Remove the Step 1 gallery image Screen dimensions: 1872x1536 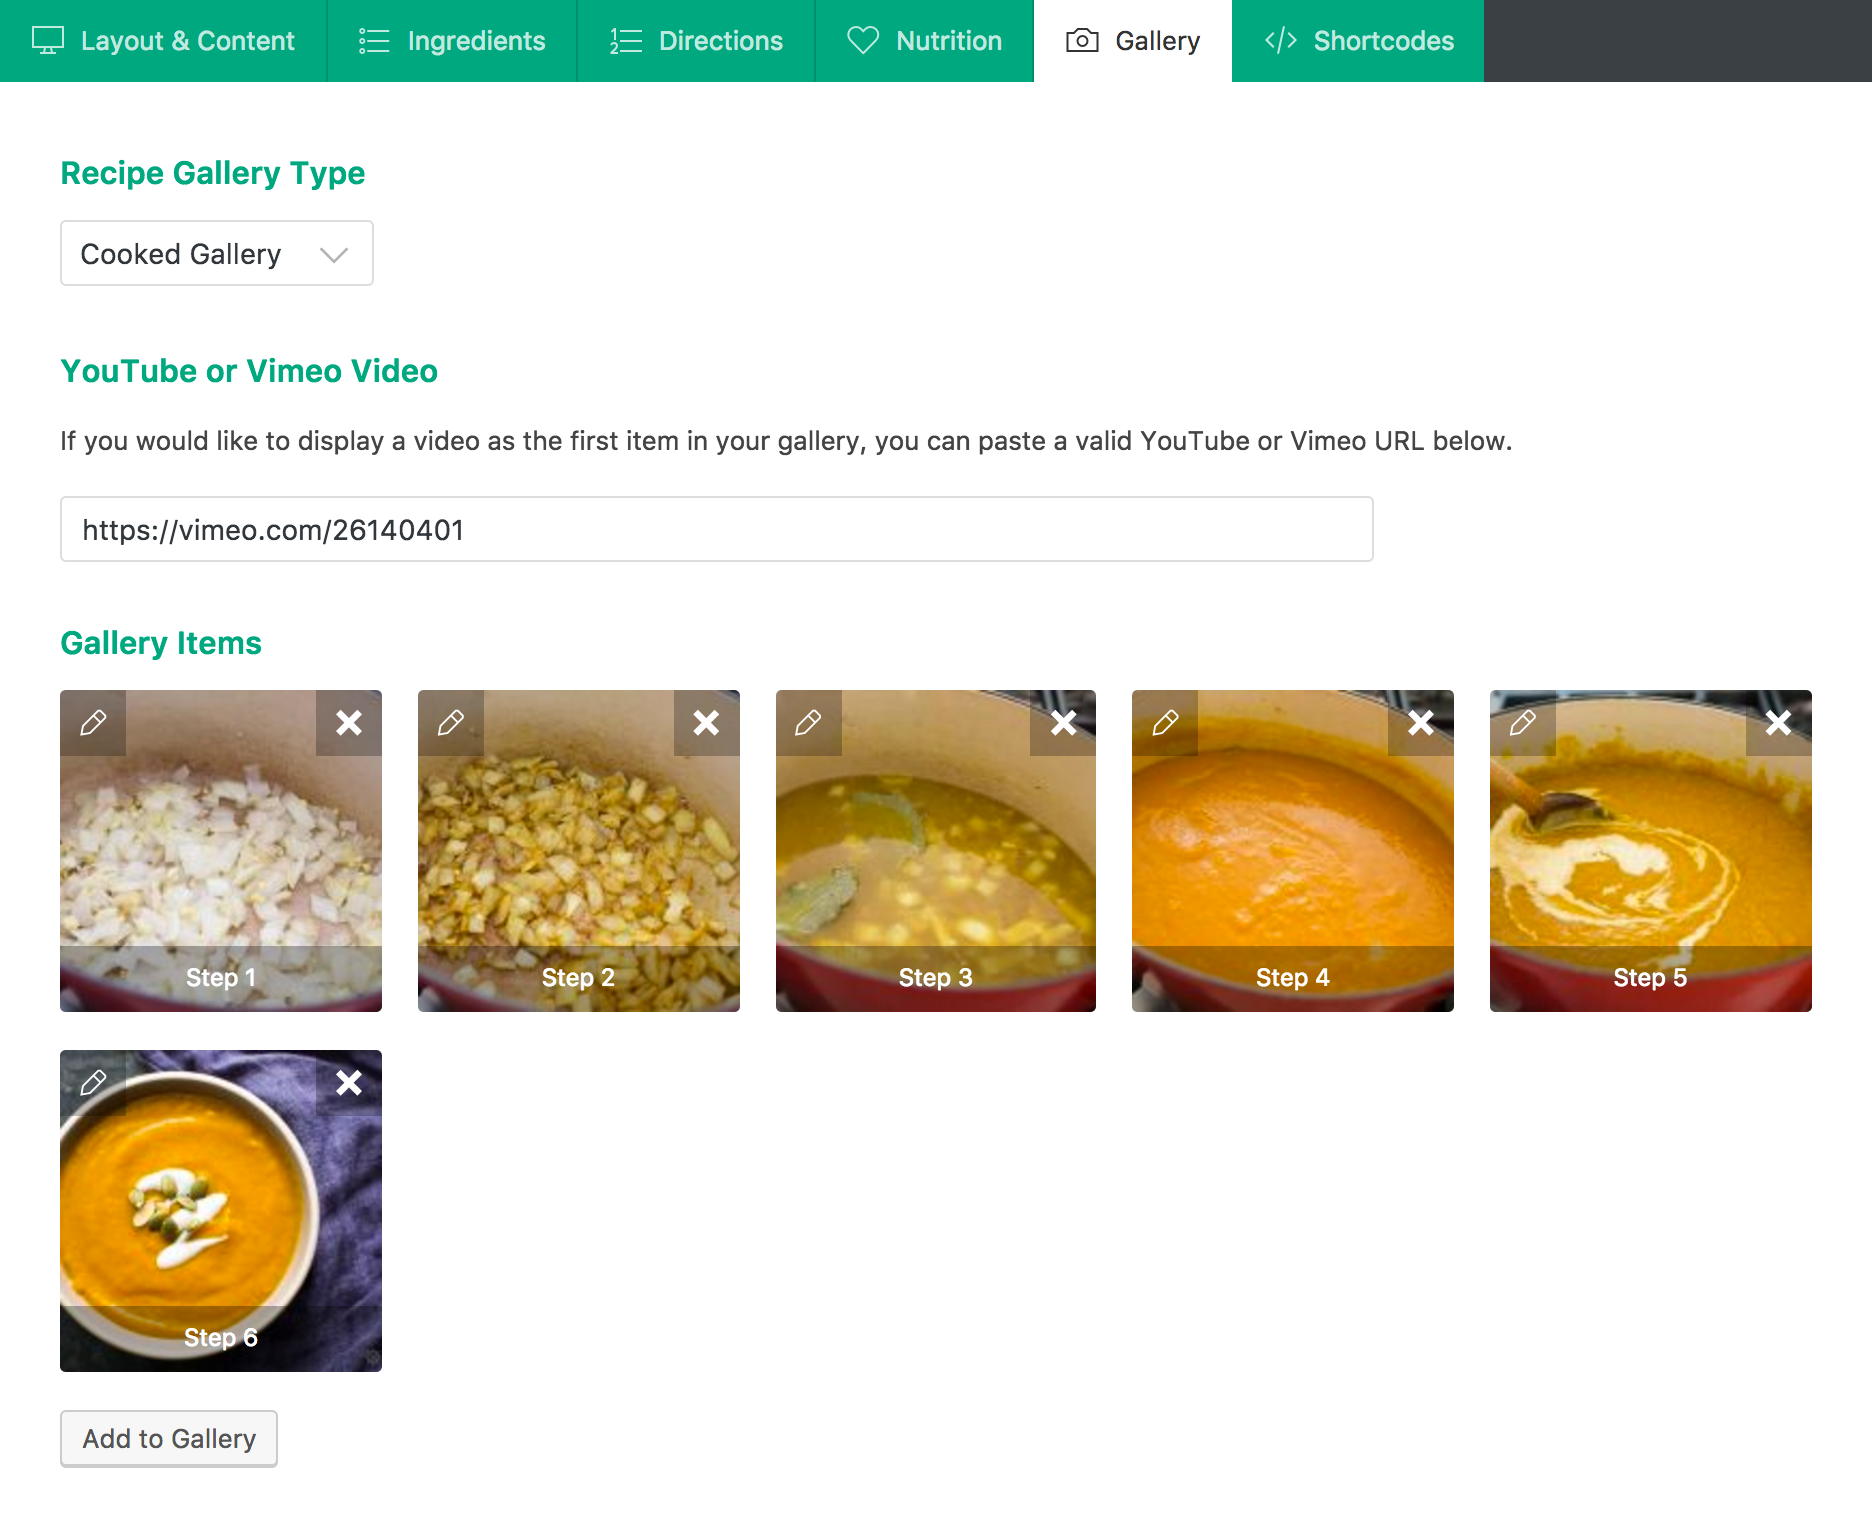point(349,723)
